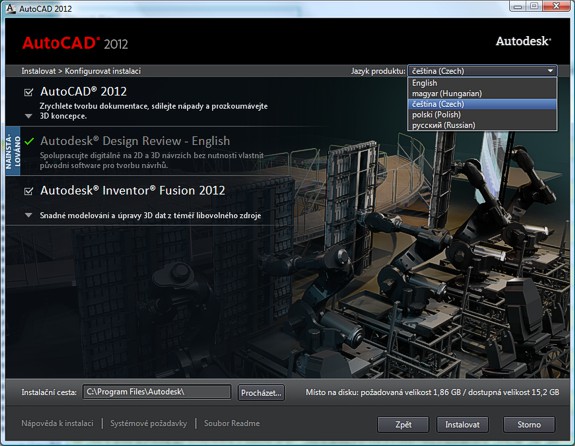Click the installation path input field

pos(157,392)
